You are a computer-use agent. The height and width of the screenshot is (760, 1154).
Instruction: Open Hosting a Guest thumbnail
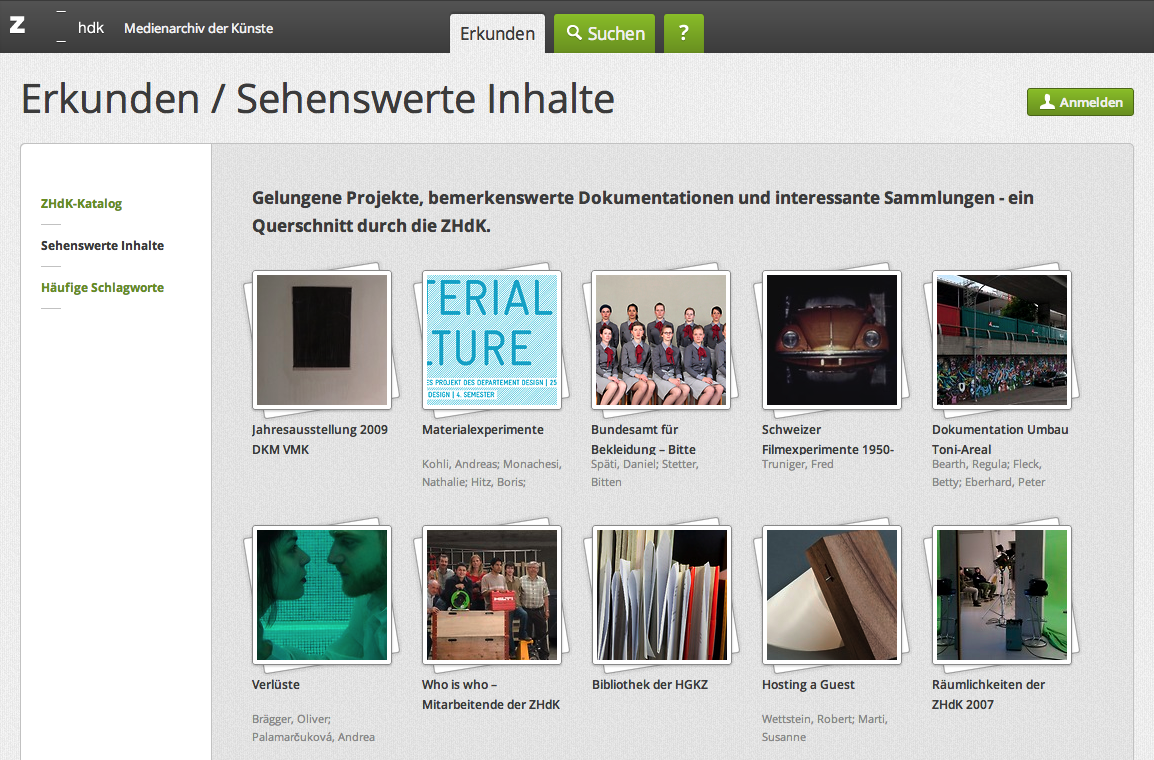tap(832, 595)
